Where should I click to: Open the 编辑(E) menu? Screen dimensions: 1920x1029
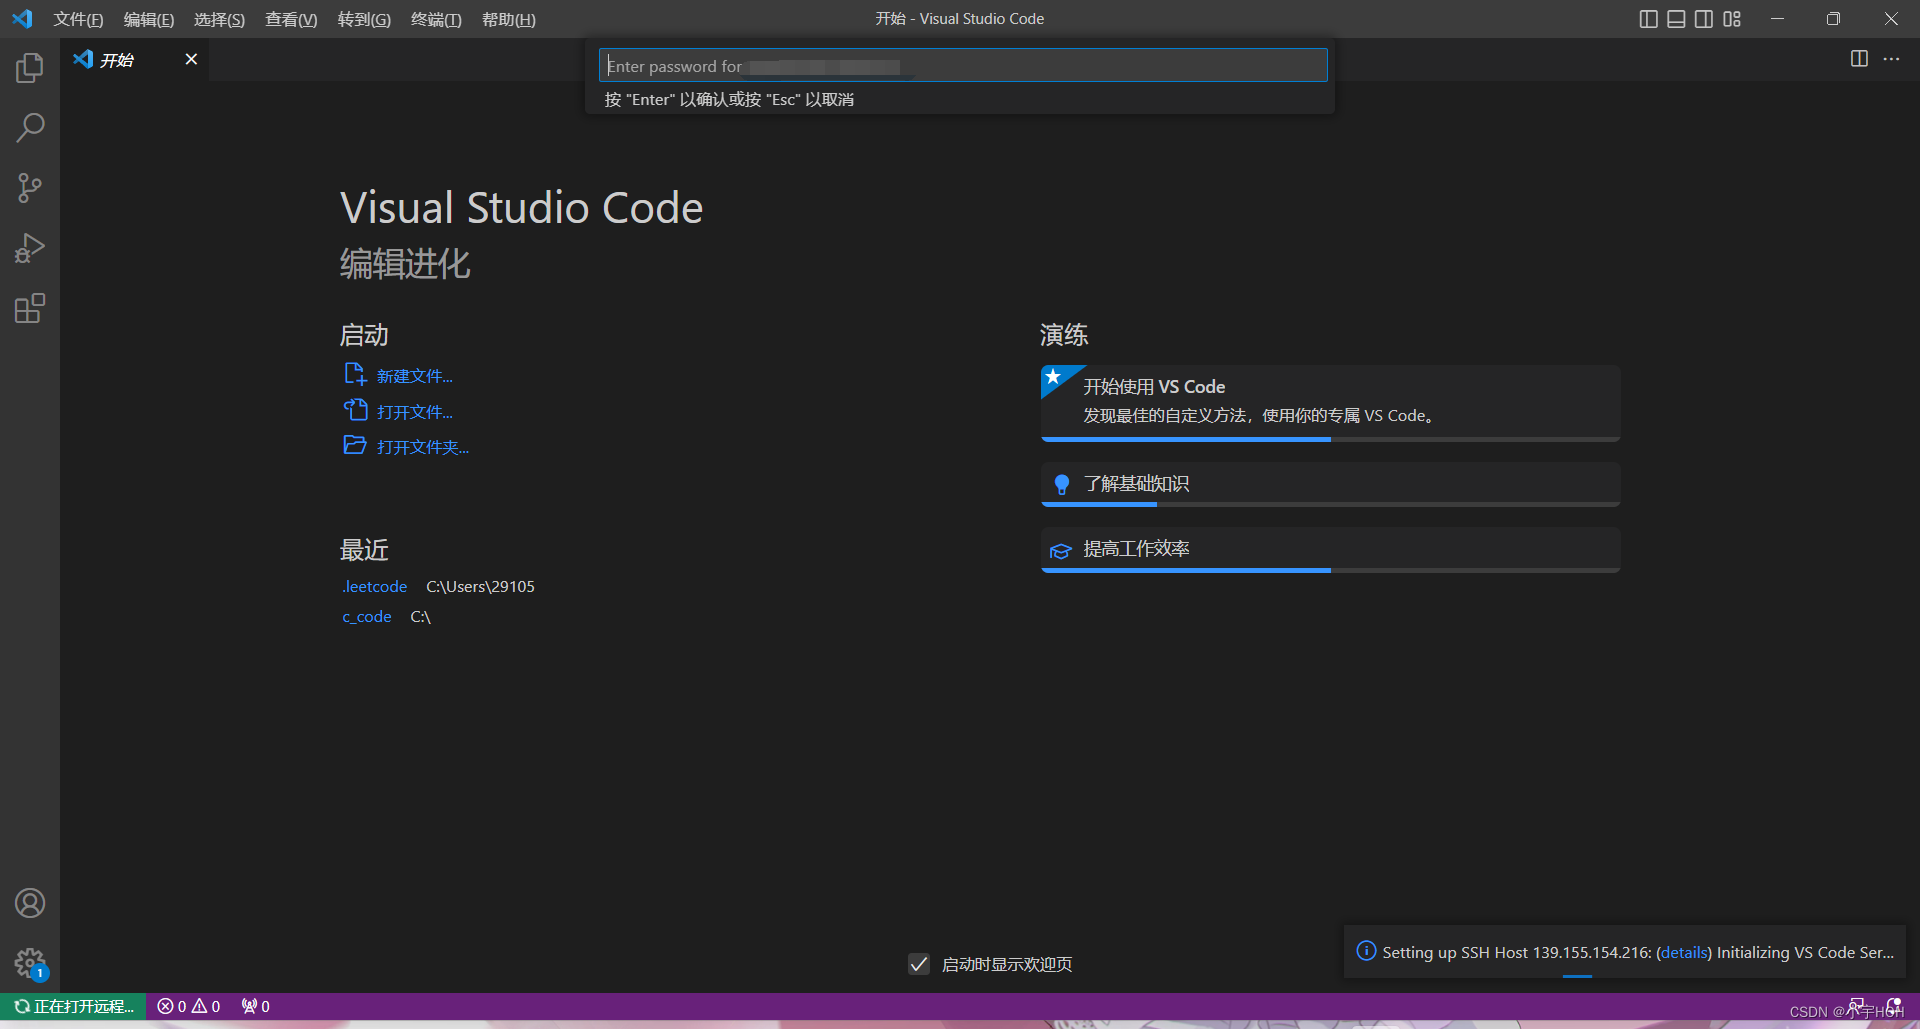pos(148,20)
